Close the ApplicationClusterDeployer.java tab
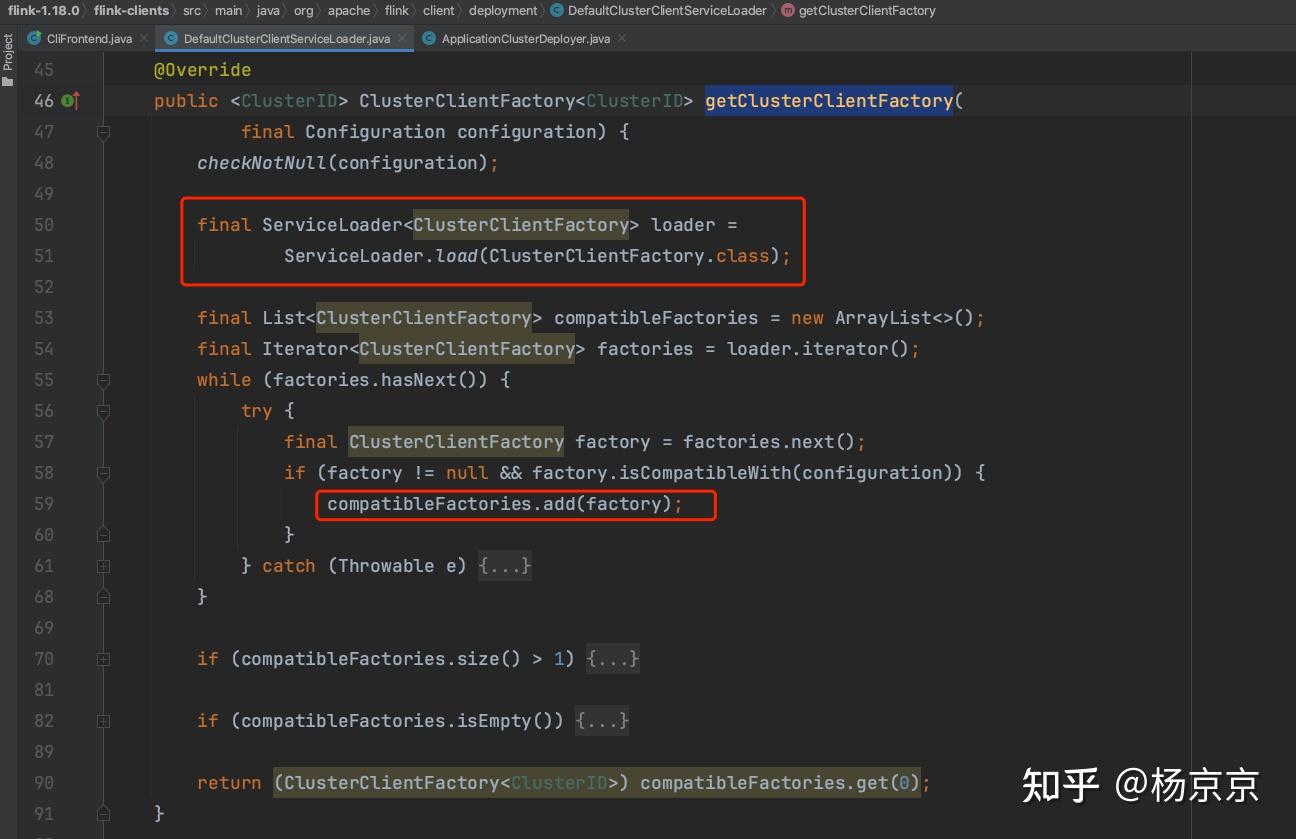The width and height of the screenshot is (1296, 839). coord(621,39)
